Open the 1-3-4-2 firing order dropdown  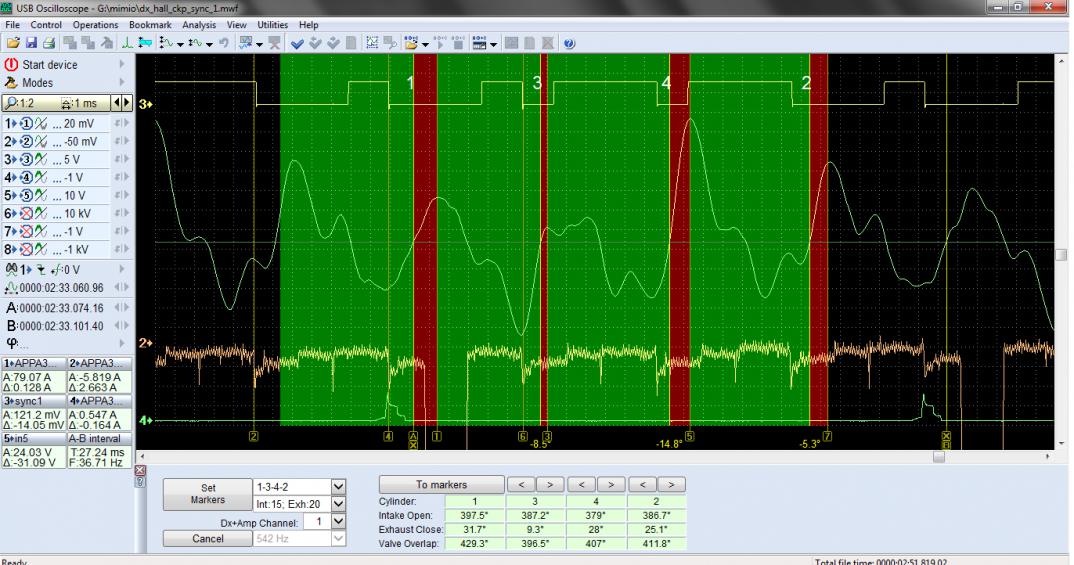337,486
